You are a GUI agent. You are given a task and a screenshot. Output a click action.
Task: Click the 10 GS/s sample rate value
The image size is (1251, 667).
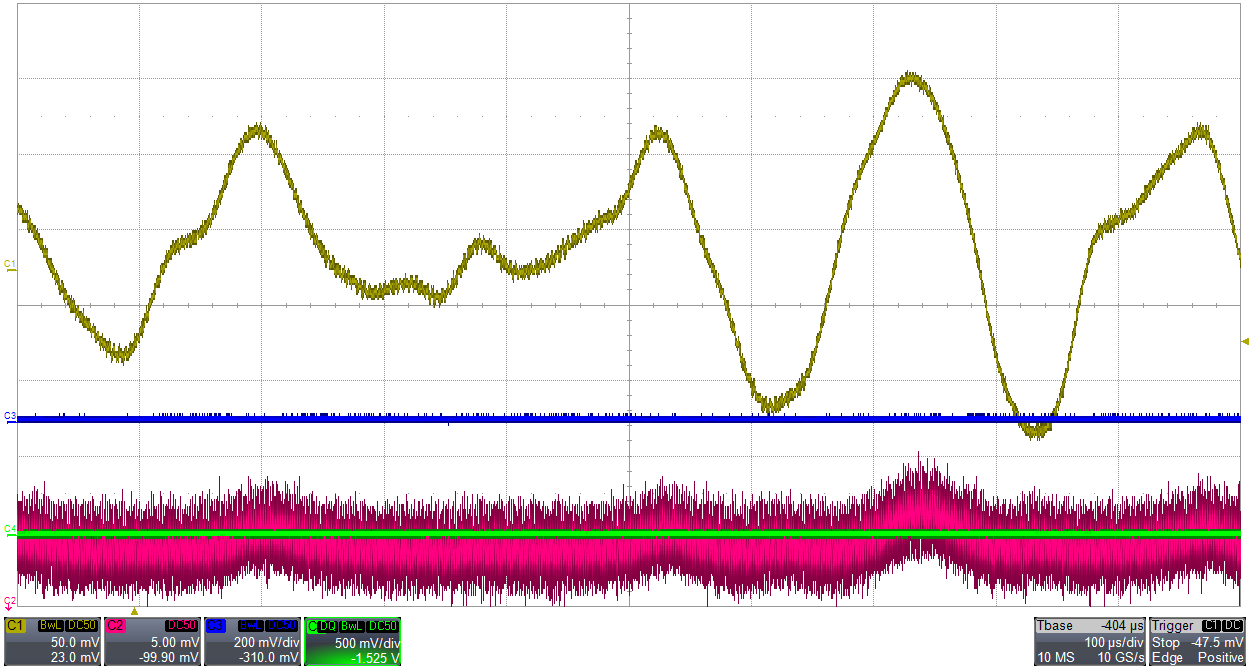click(x=1121, y=657)
